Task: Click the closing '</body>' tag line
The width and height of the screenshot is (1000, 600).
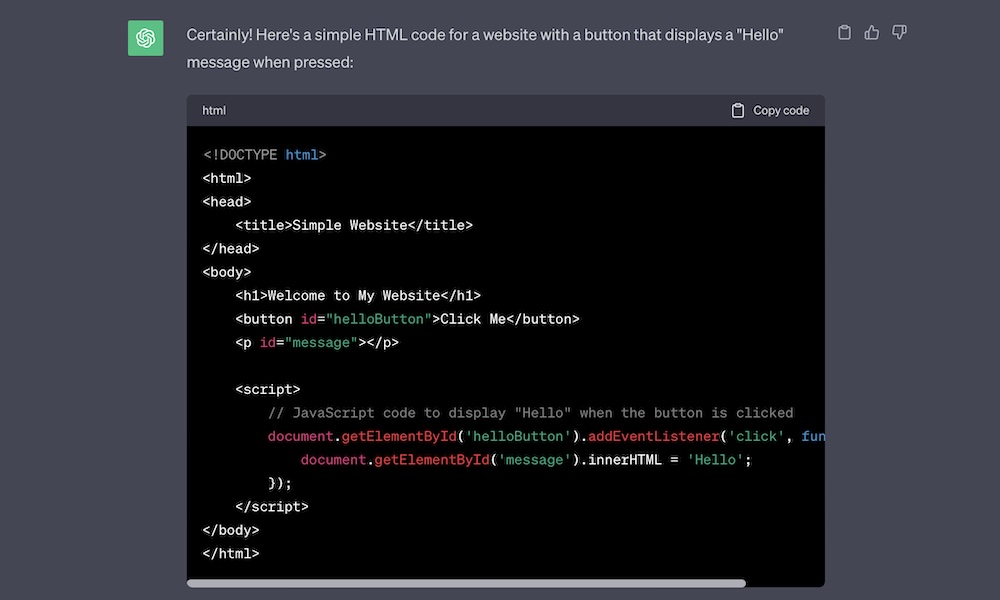Action: (x=231, y=530)
